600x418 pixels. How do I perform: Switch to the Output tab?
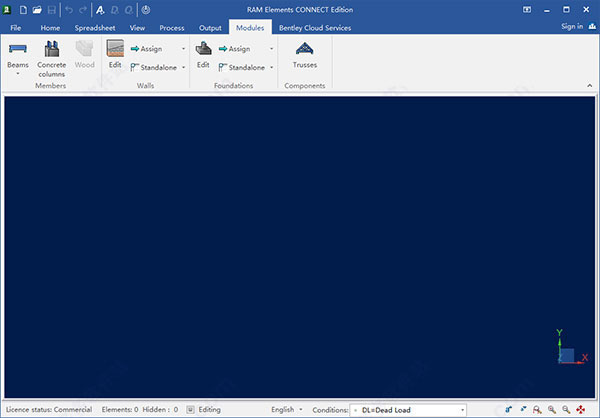pos(210,28)
